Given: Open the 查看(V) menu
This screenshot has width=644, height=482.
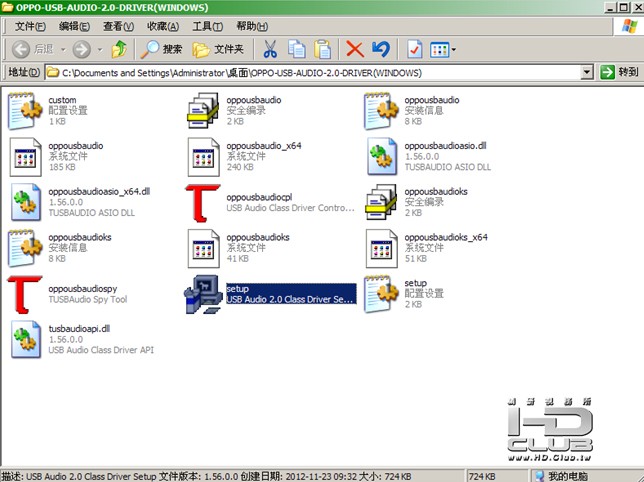Looking at the screenshot, I should coord(118,26).
